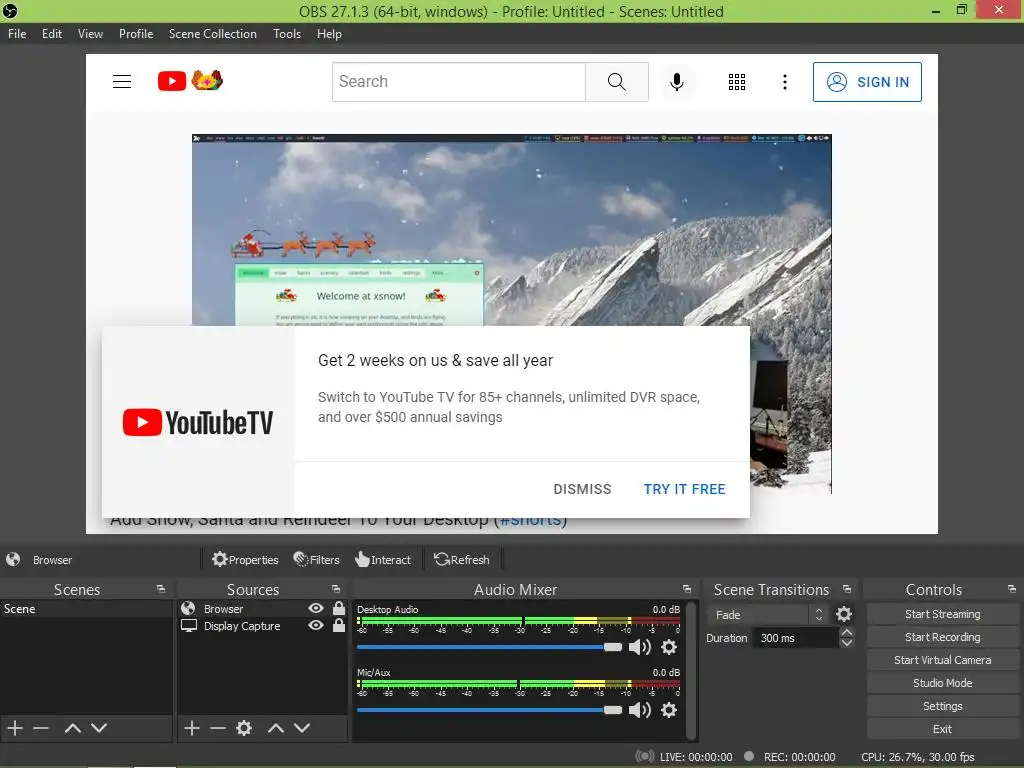The width and height of the screenshot is (1024, 768).
Task: Add a new source with plus icon
Action: 191,728
